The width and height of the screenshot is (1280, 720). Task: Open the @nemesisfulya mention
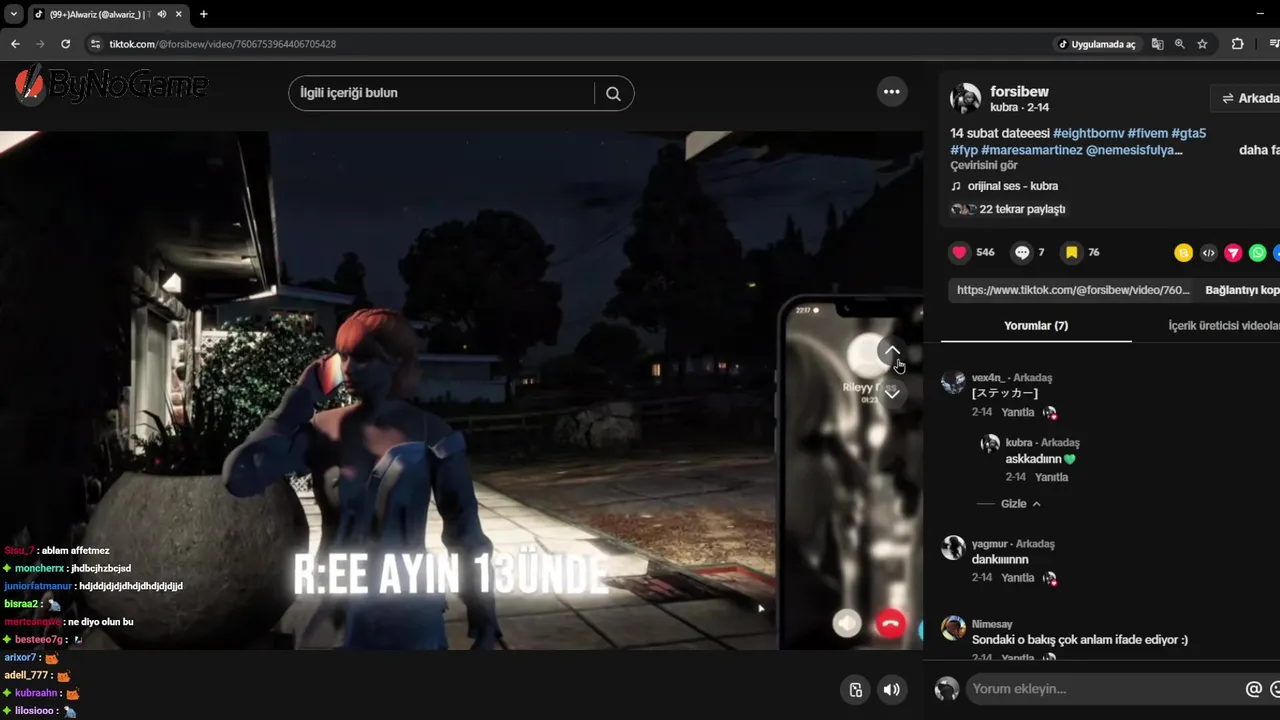(x=1134, y=150)
